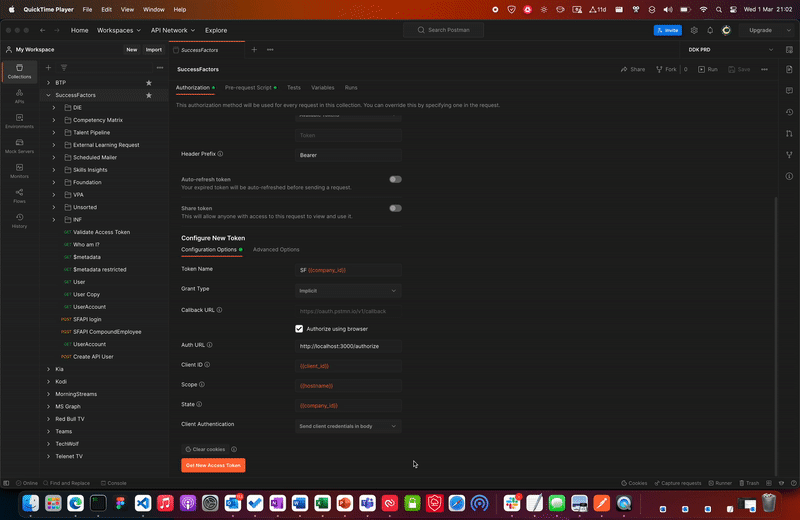Expand the Competency Matrix folder

click(54, 120)
